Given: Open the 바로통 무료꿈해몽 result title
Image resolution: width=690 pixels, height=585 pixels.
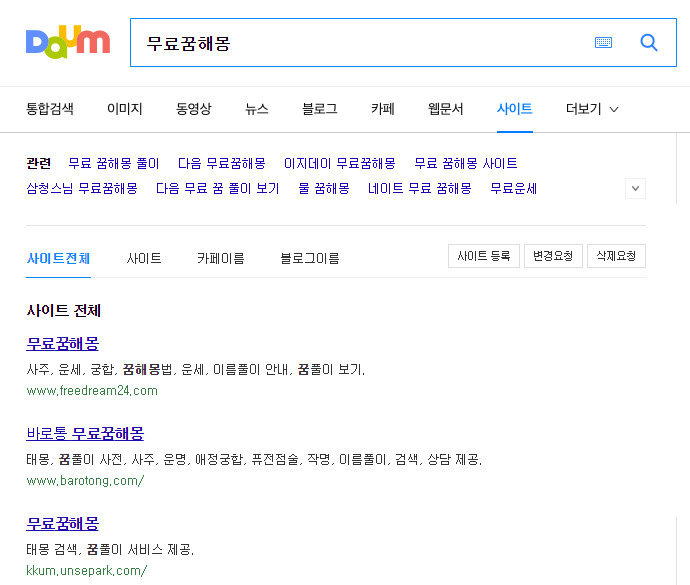Looking at the screenshot, I should click(85, 434).
